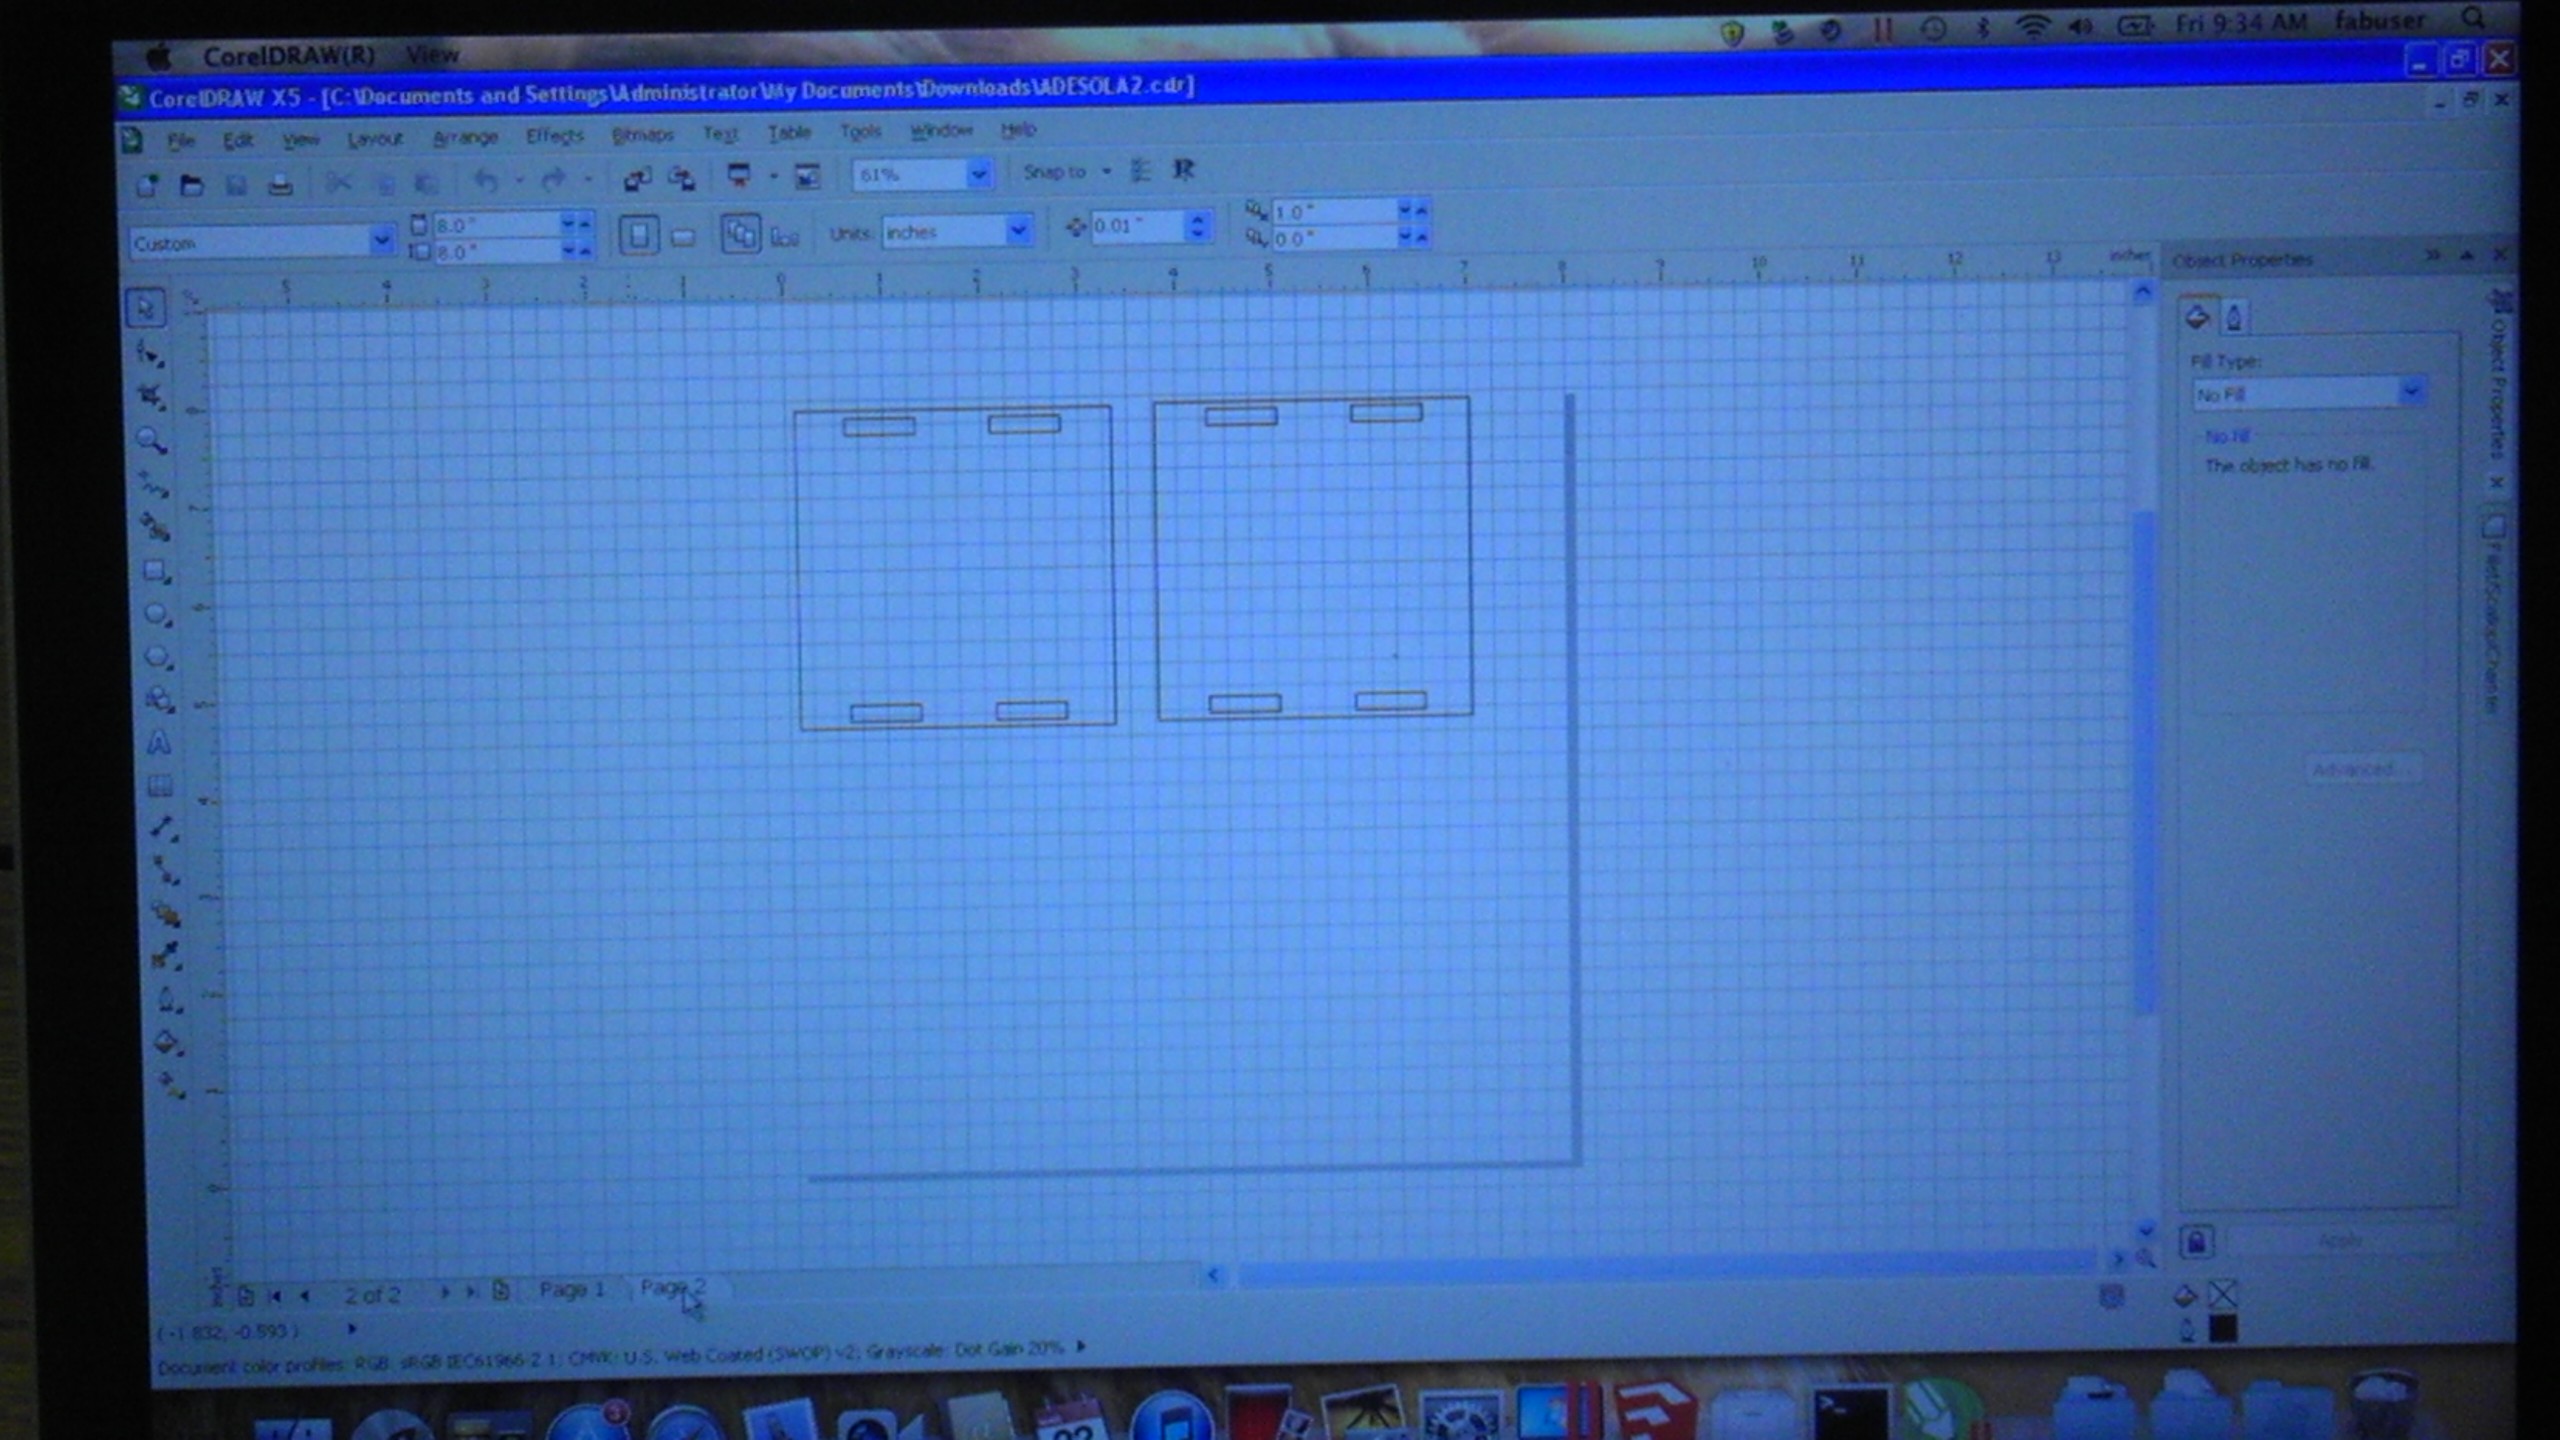Select the Pick tool in toolbox
2560x1440 pixels.
point(146,308)
